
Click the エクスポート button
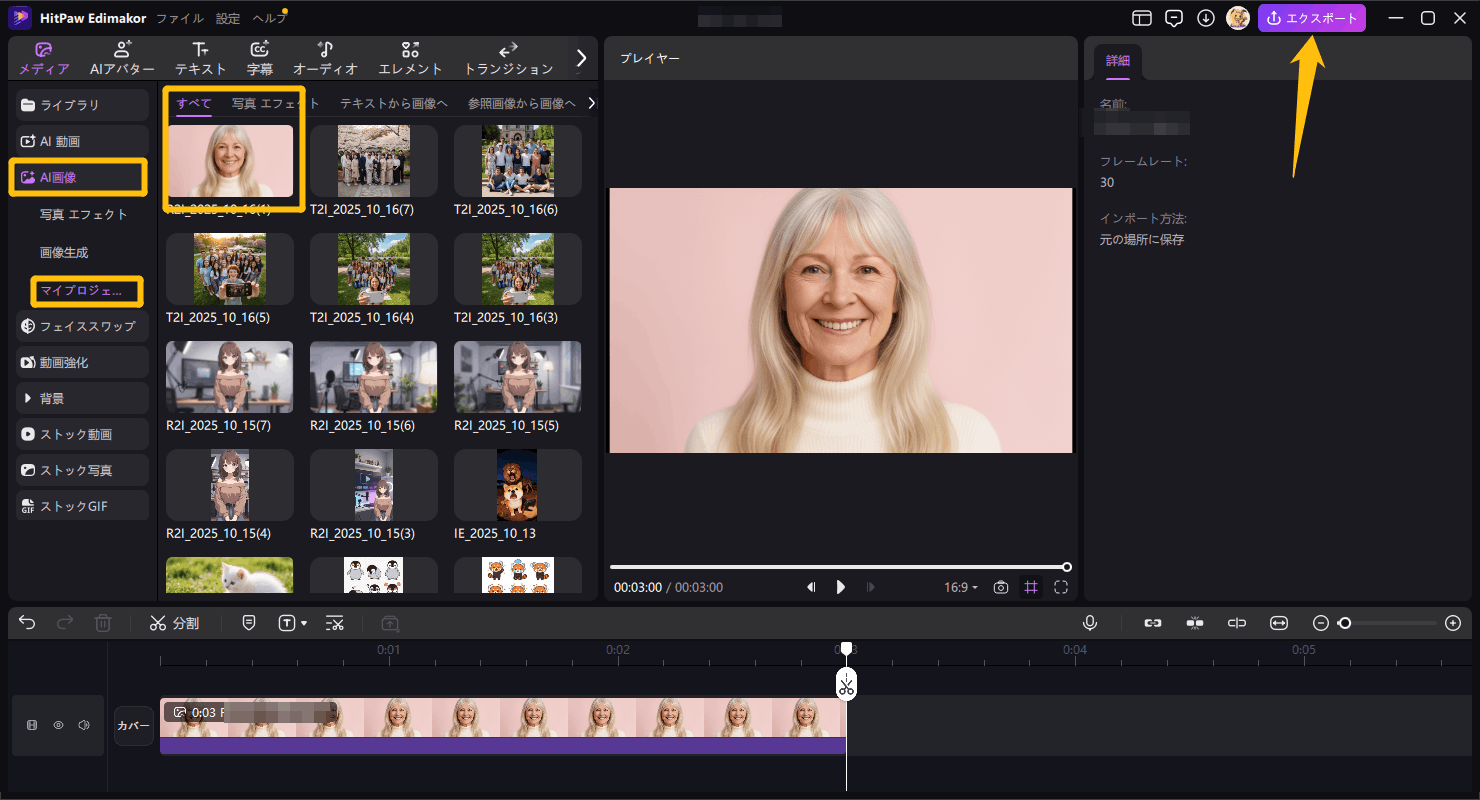pos(1311,18)
